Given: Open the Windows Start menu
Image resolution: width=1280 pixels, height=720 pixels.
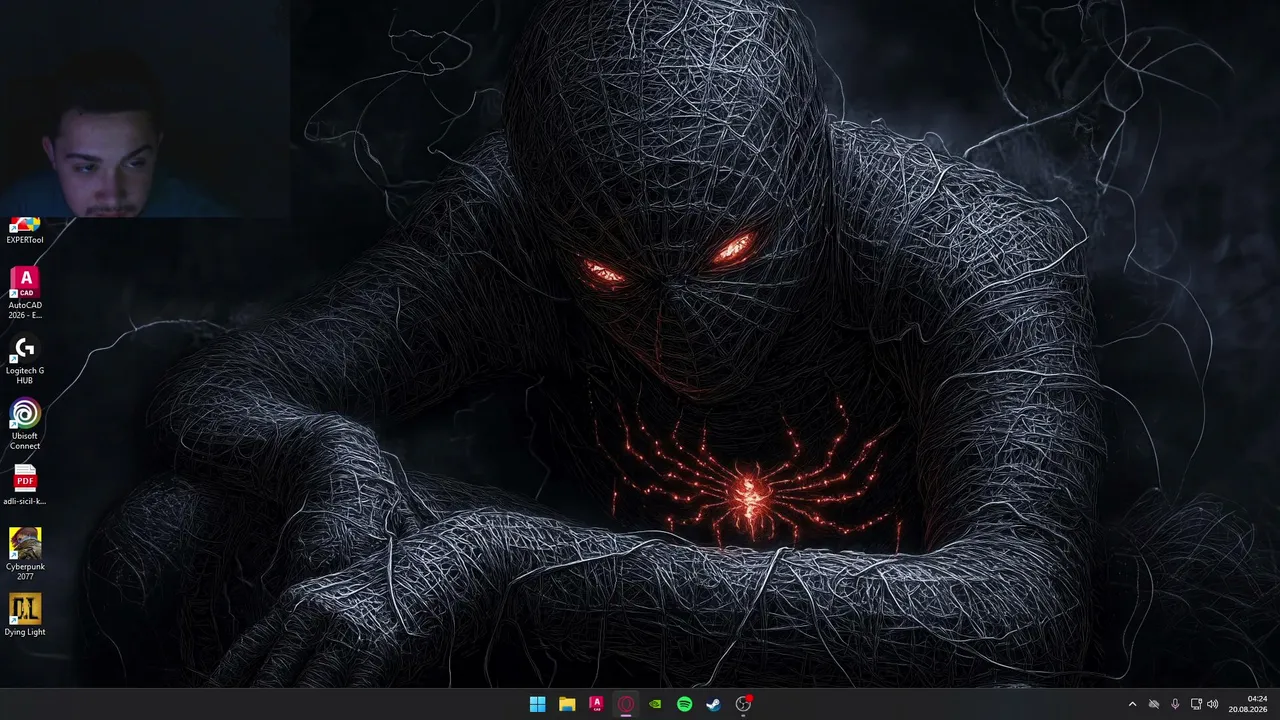Looking at the screenshot, I should click(537, 704).
